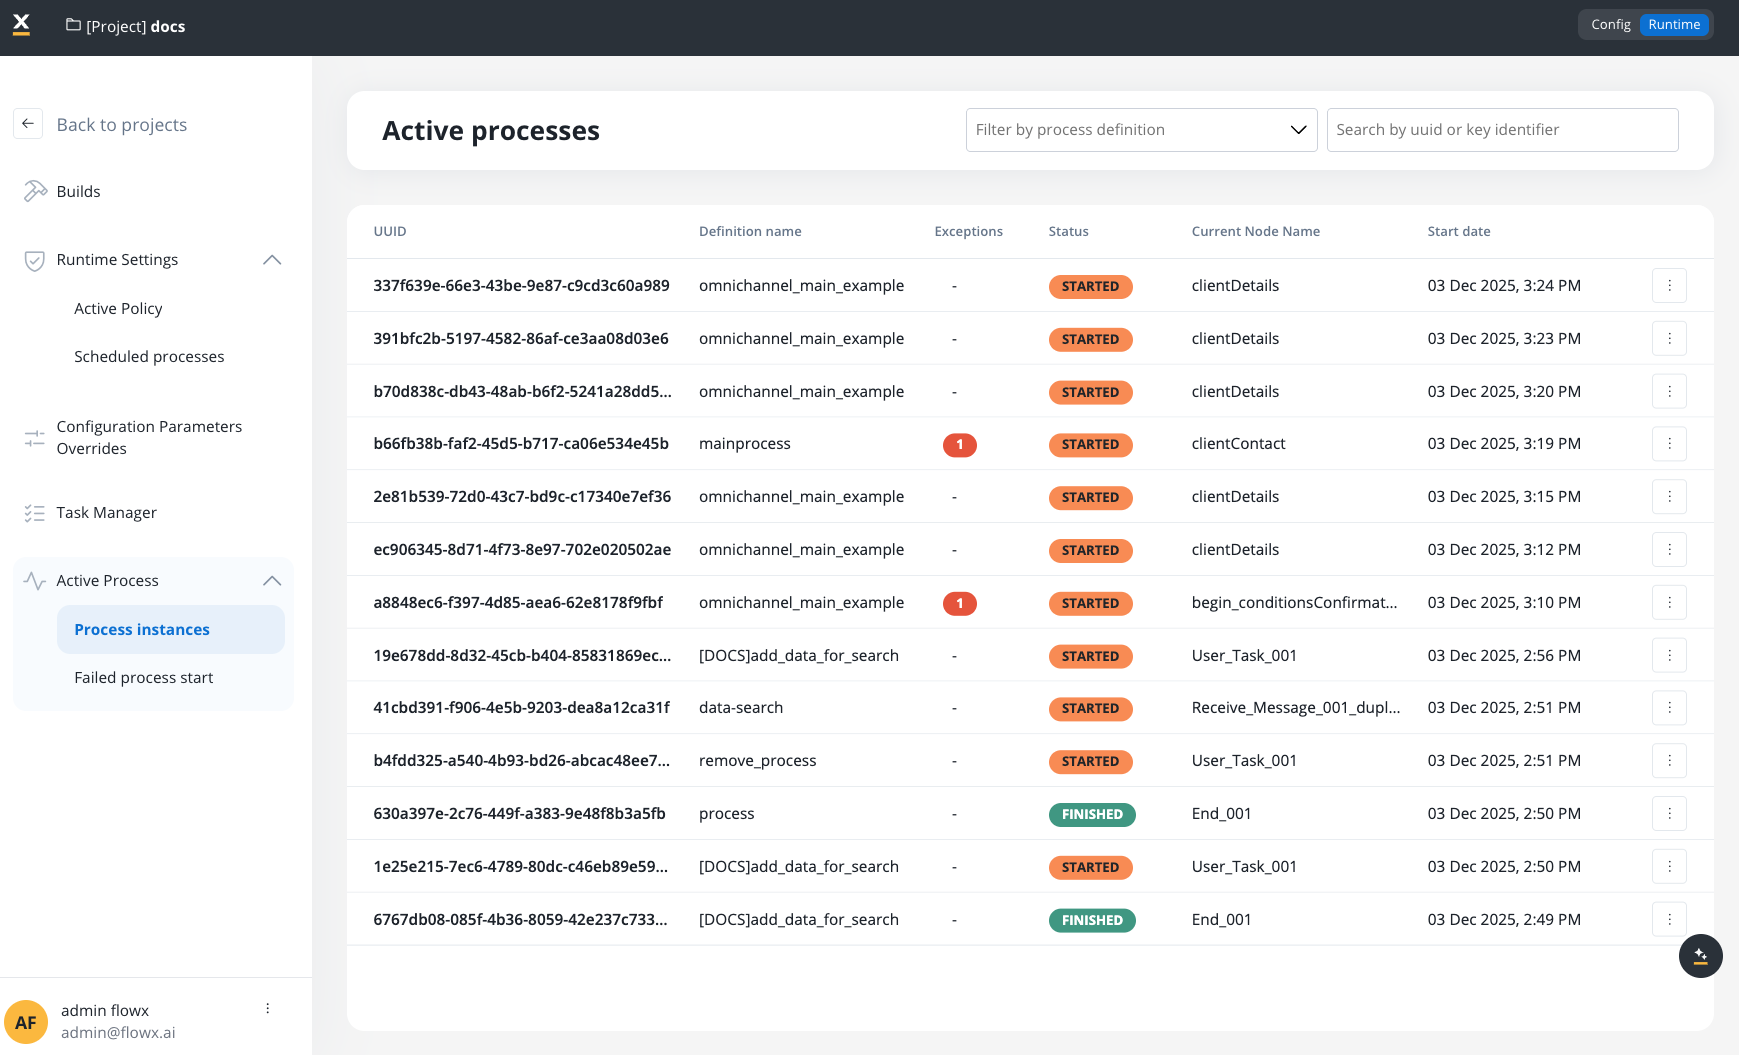This screenshot has width=1739, height=1055.
Task: Go to Active Policy
Action: [x=118, y=309]
